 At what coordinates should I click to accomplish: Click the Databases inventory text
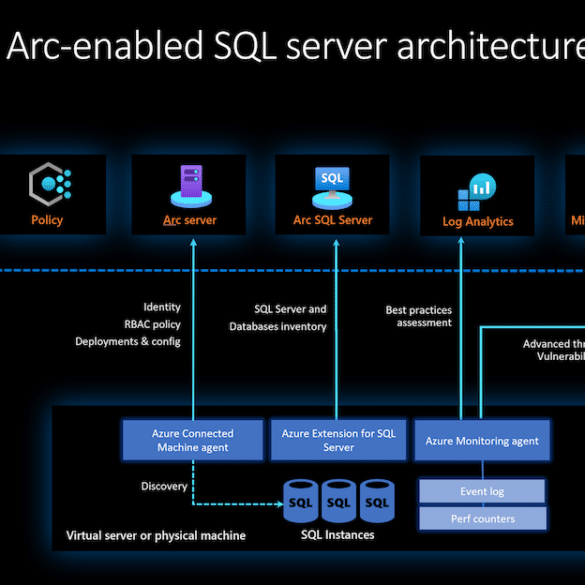(278, 326)
